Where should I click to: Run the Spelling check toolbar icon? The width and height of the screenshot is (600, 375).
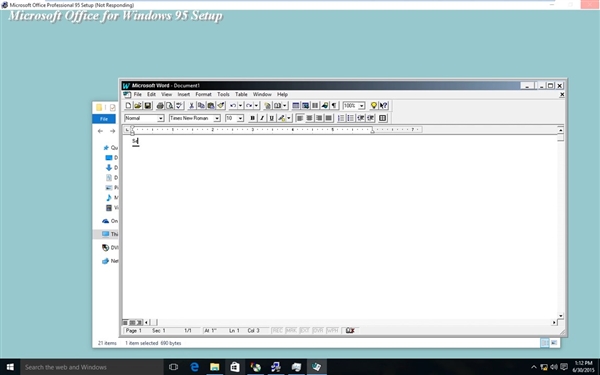point(179,106)
